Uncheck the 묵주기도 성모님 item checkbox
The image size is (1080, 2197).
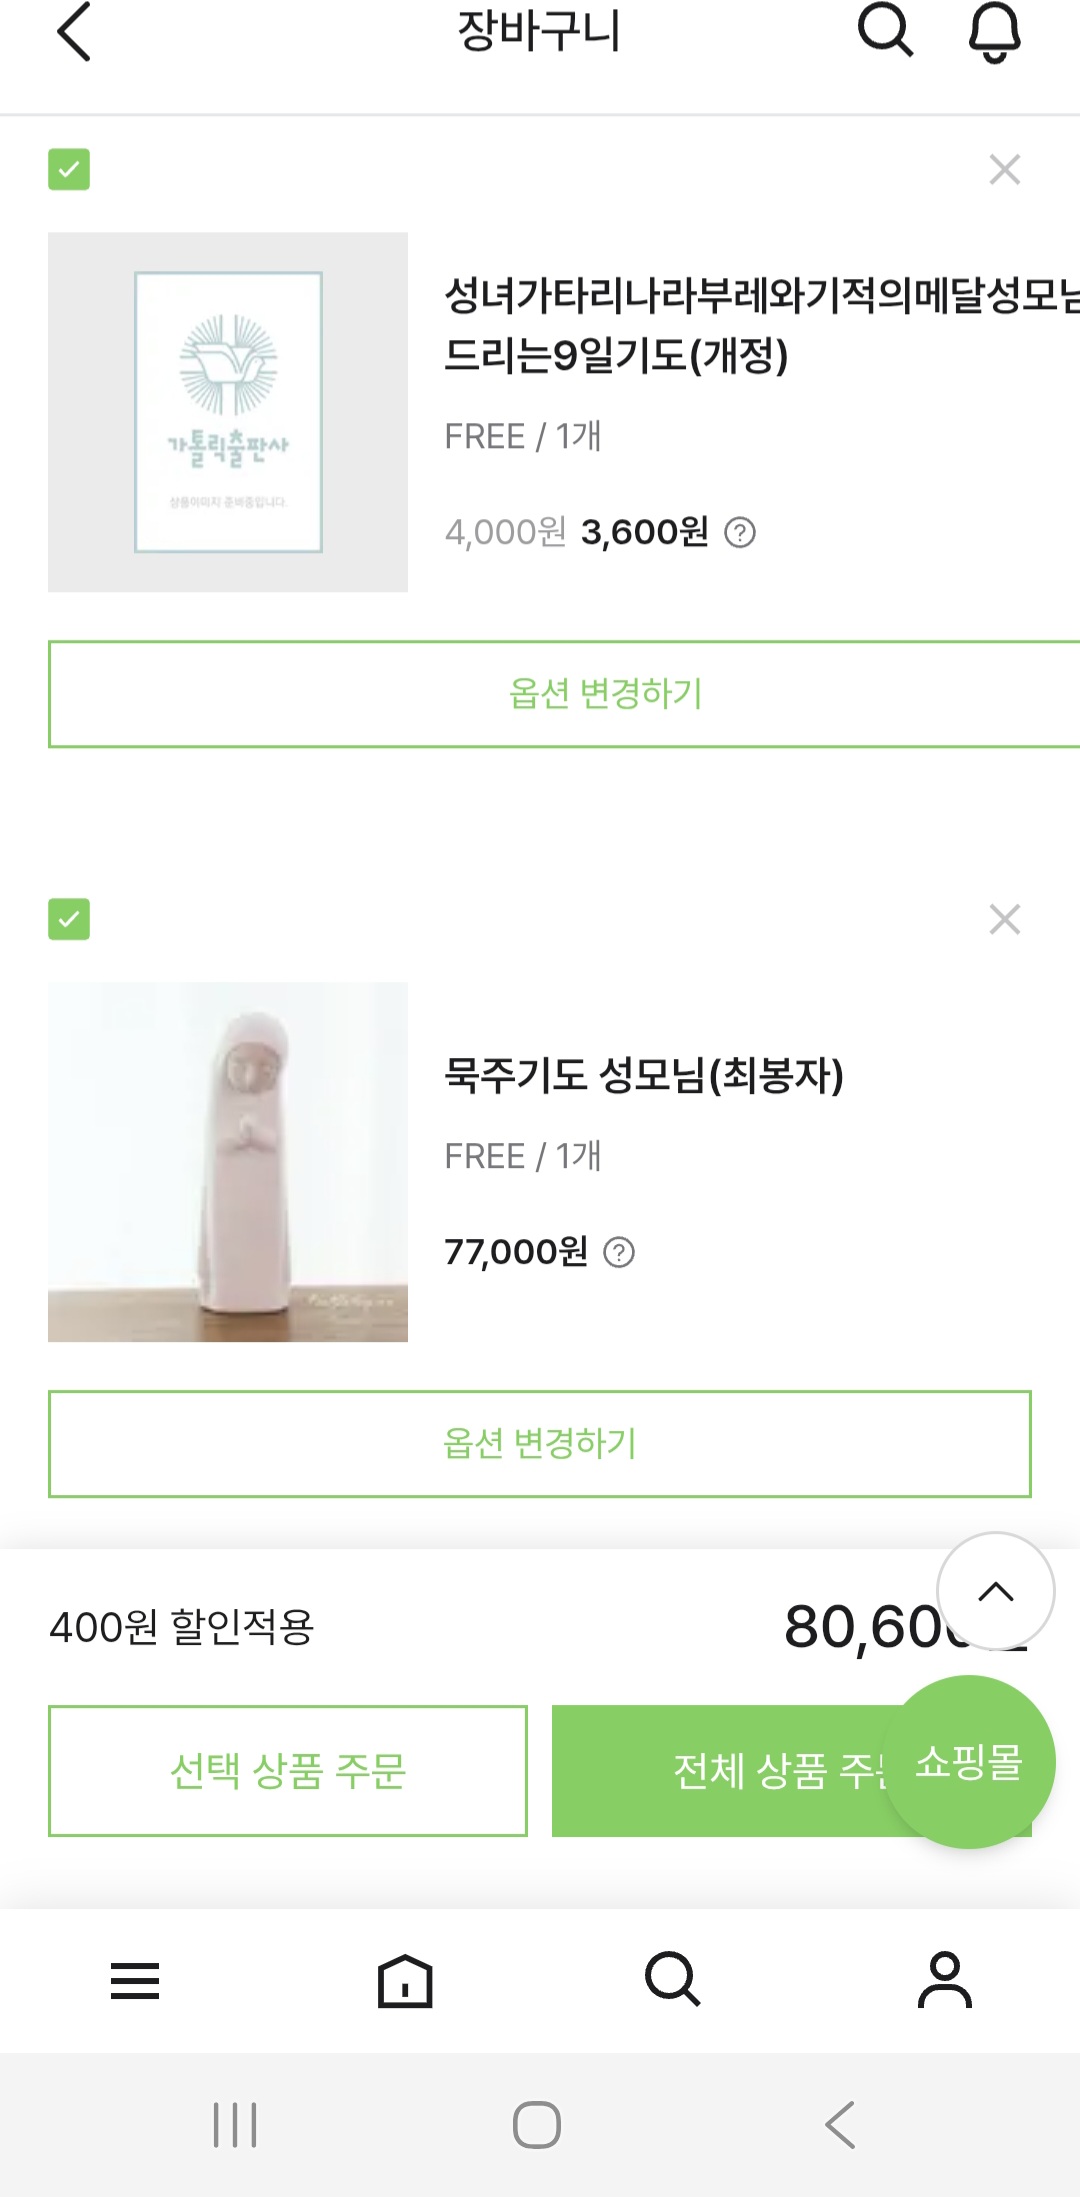click(69, 919)
